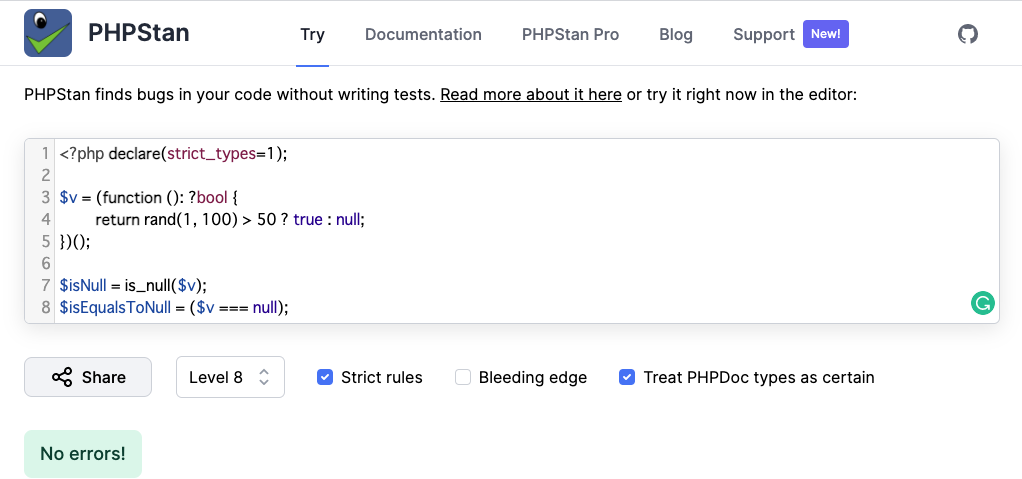Click the PHPStan title text
This screenshot has height=479, width=1022.
(139, 33)
